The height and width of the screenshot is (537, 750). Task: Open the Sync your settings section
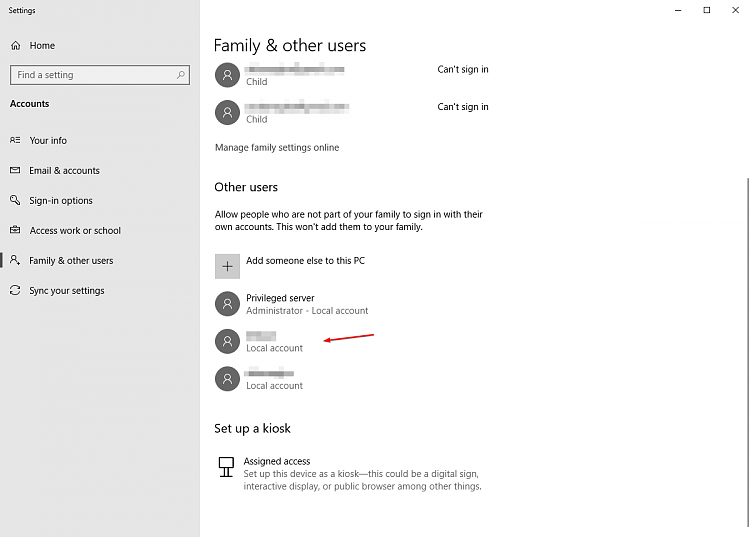[x=66, y=291]
